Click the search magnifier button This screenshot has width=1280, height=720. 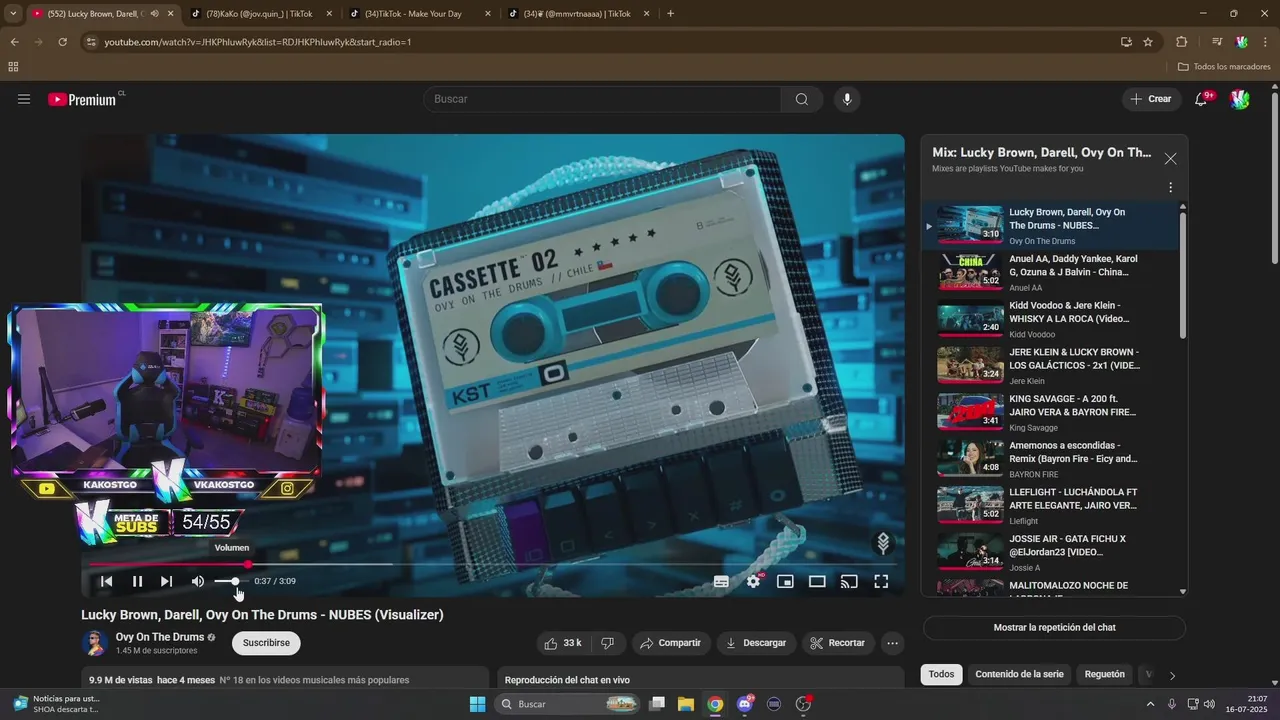click(x=802, y=99)
